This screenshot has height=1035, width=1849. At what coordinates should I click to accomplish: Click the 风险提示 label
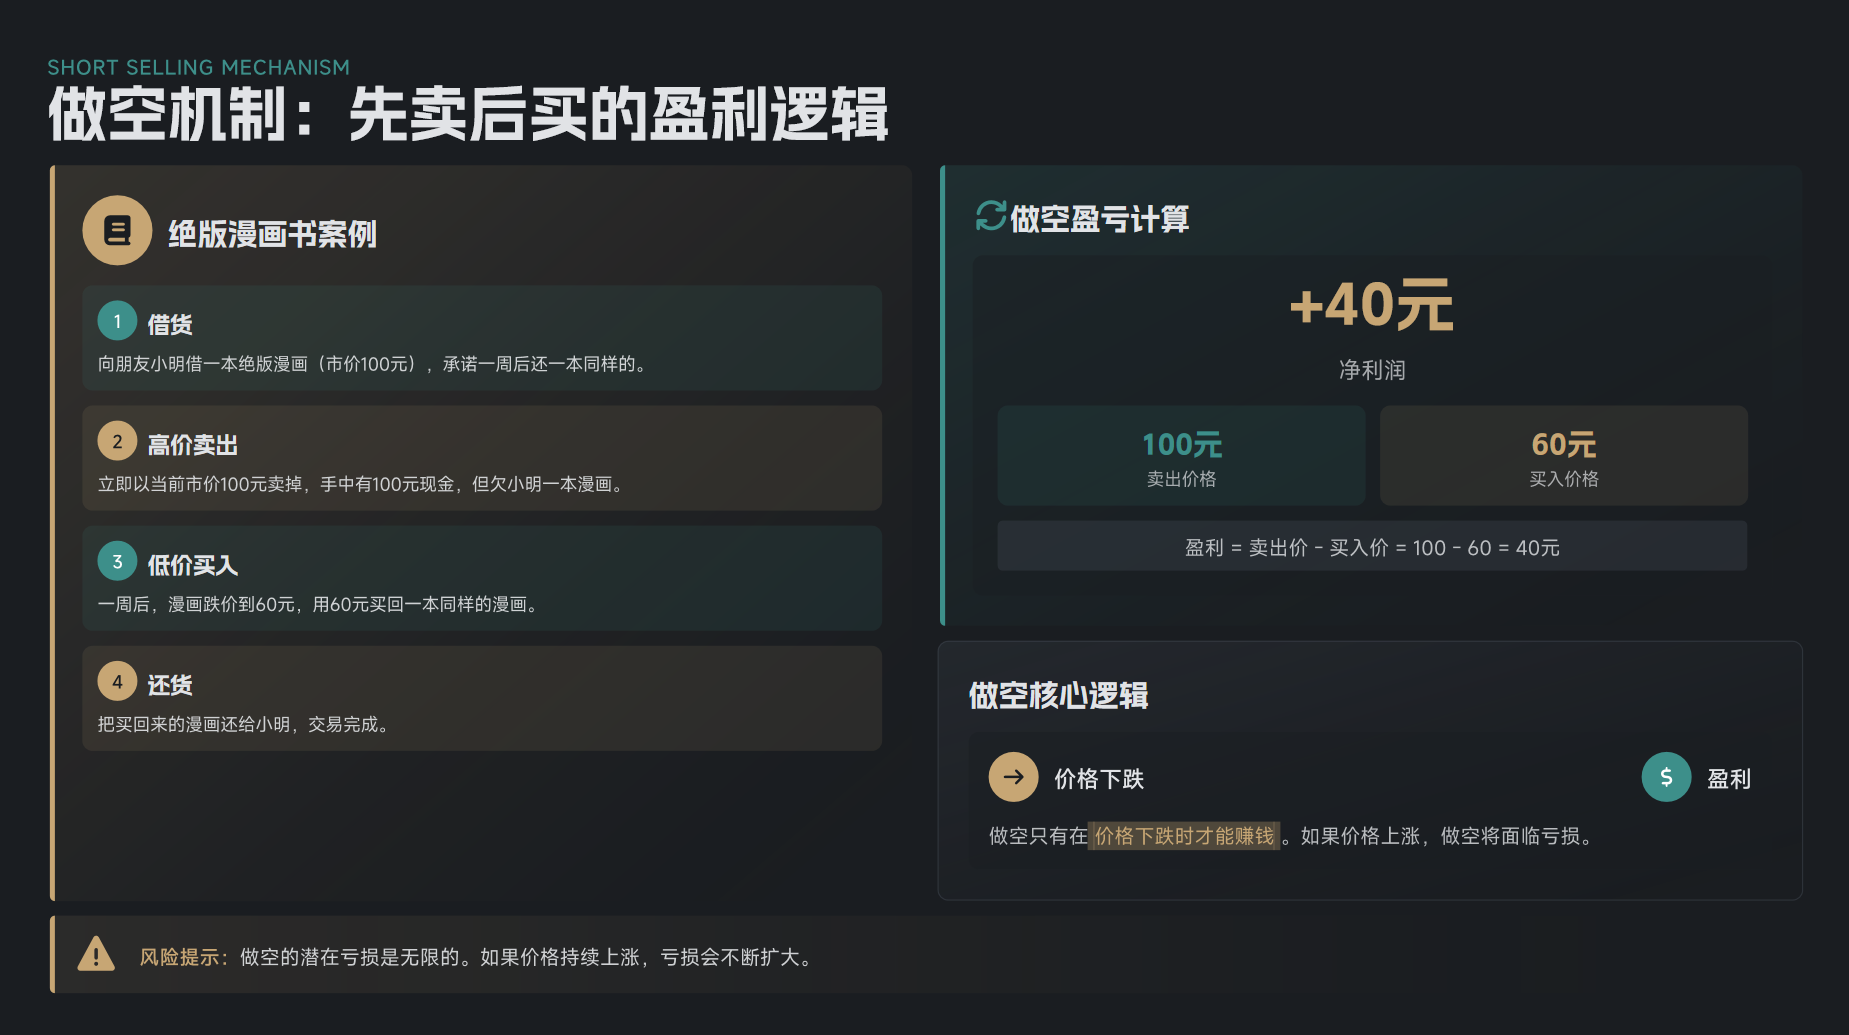[183, 957]
